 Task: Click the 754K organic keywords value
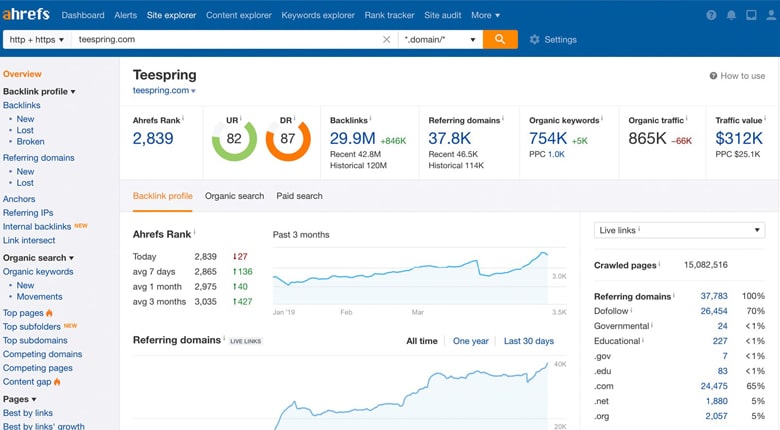pyautogui.click(x=548, y=138)
